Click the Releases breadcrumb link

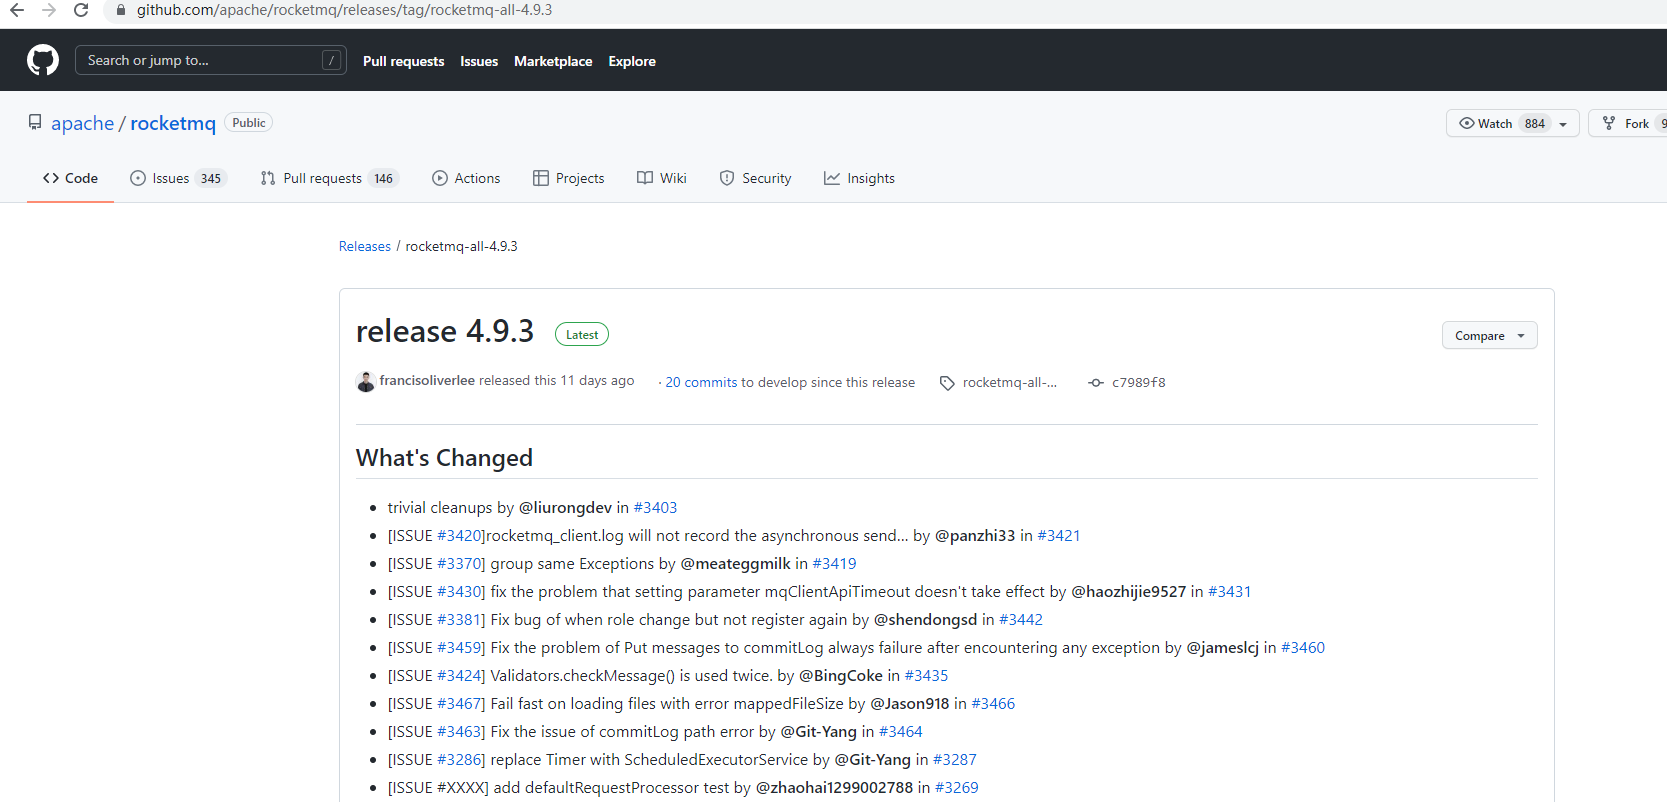click(x=365, y=246)
